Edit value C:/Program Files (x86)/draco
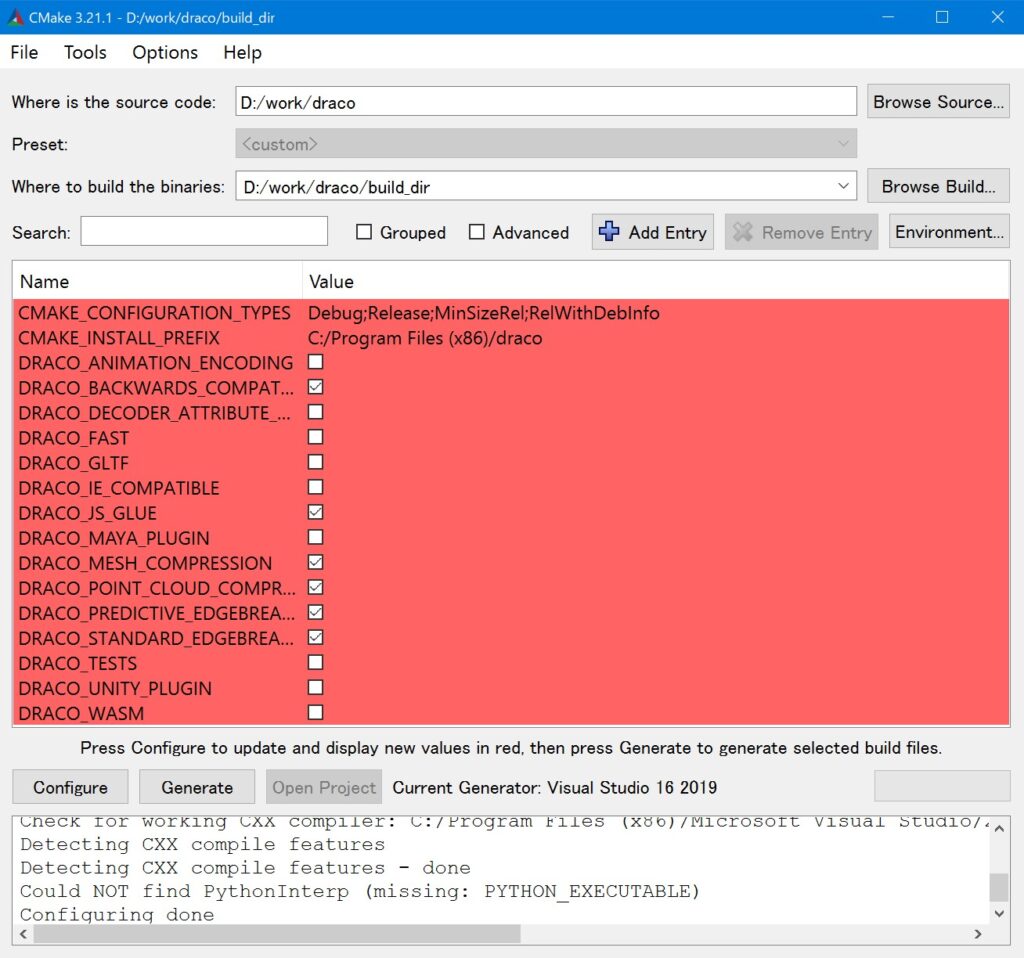Screen dimensions: 1024x958 [424, 338]
